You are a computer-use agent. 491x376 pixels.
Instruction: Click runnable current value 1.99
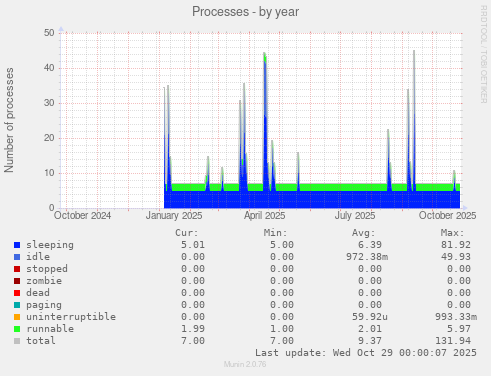coord(193,329)
